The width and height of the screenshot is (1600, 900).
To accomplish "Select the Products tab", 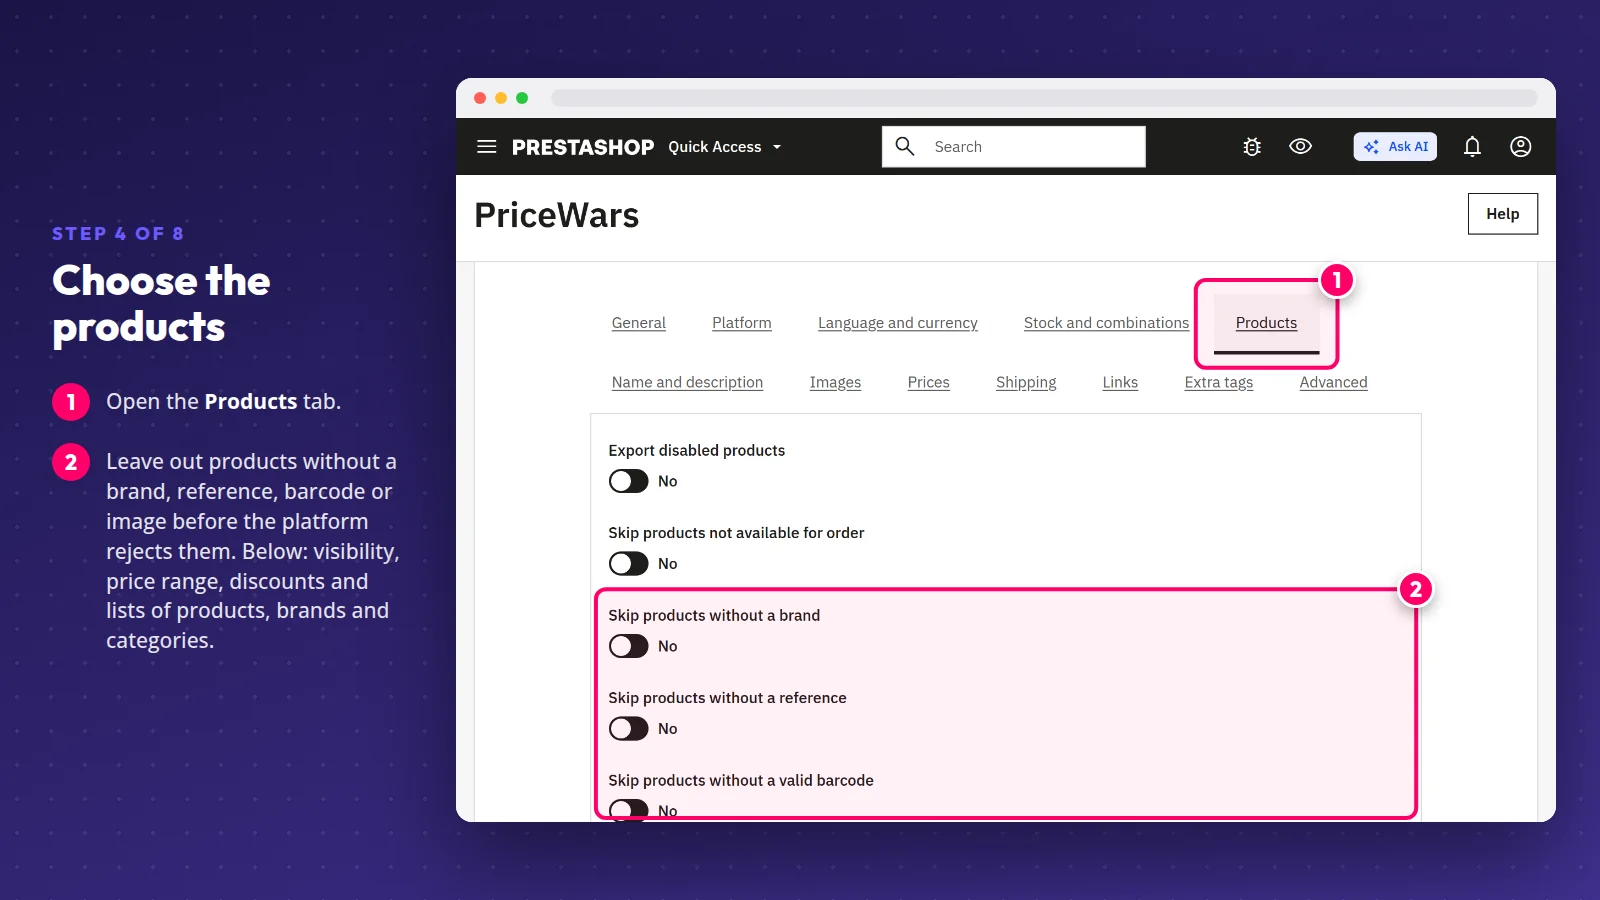I will [1266, 323].
